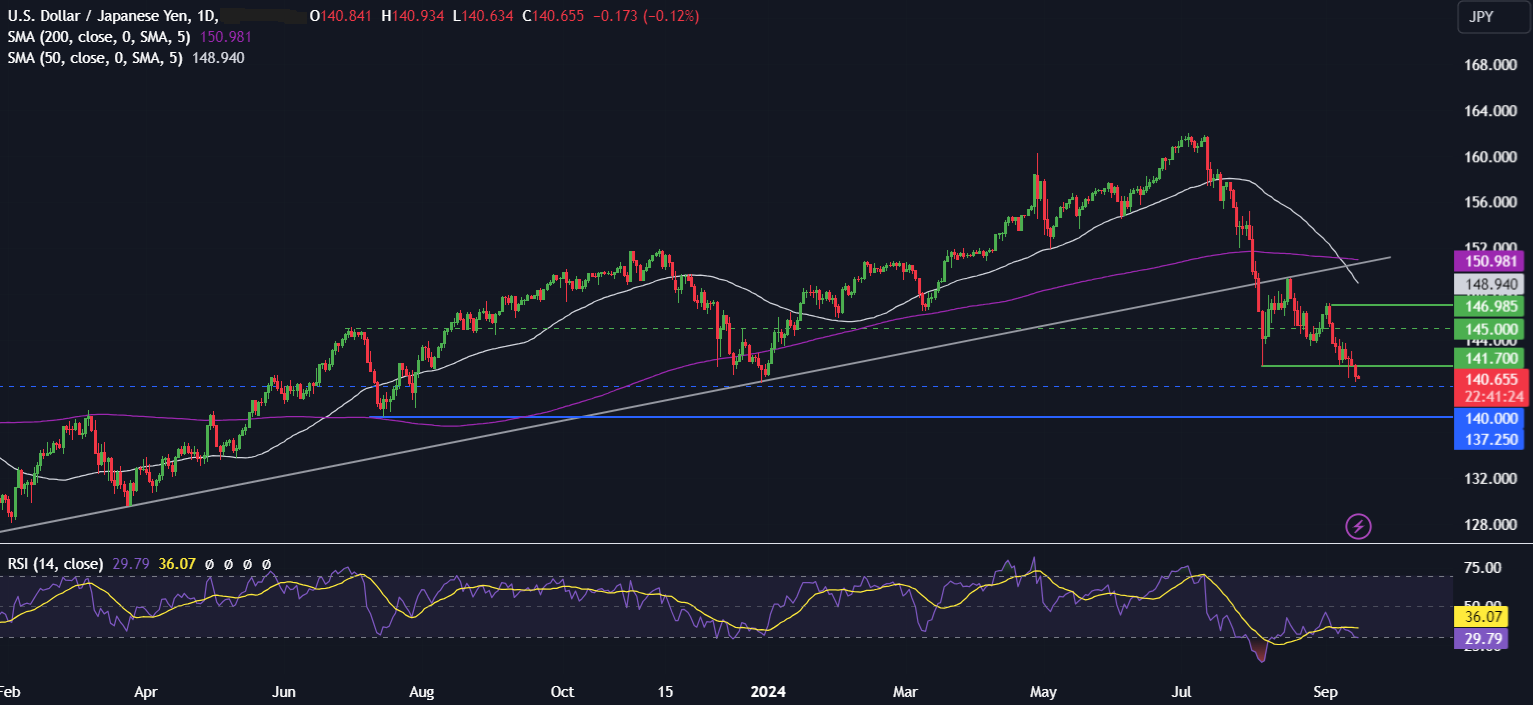This screenshot has height=705, width=1533.
Task: Click Mar on the time axis
Action: [905, 691]
